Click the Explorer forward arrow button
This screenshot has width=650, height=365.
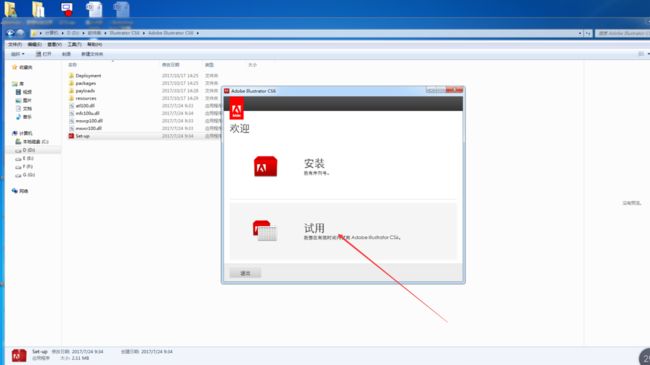(x=20, y=33)
